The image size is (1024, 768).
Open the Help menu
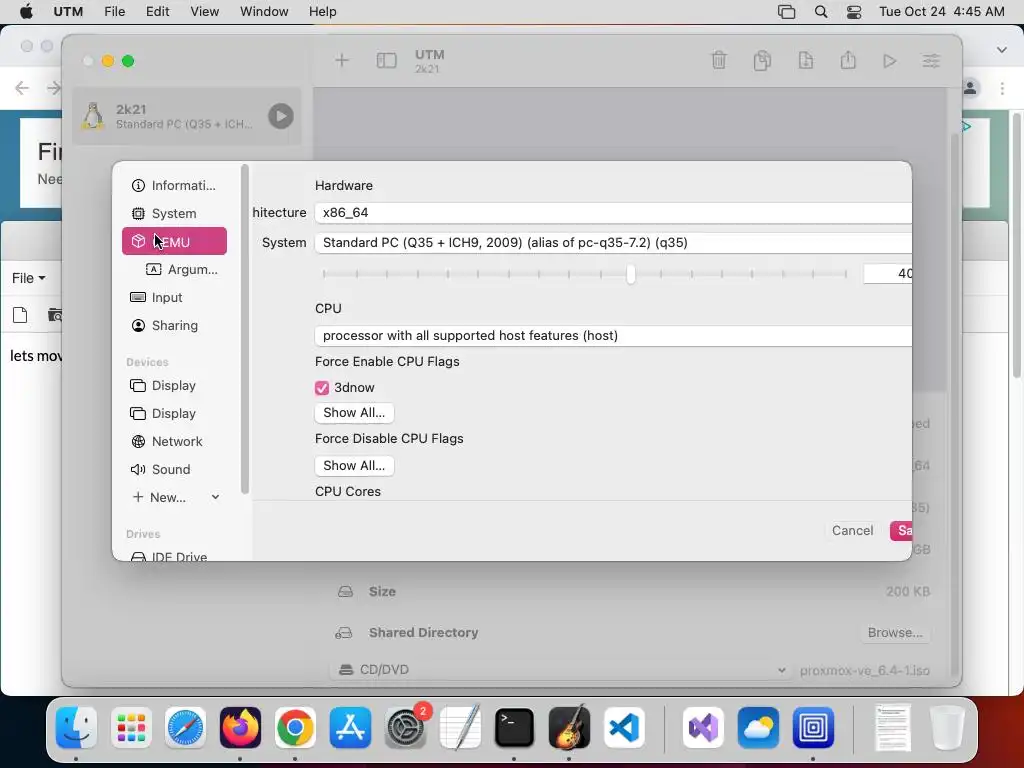(x=323, y=12)
